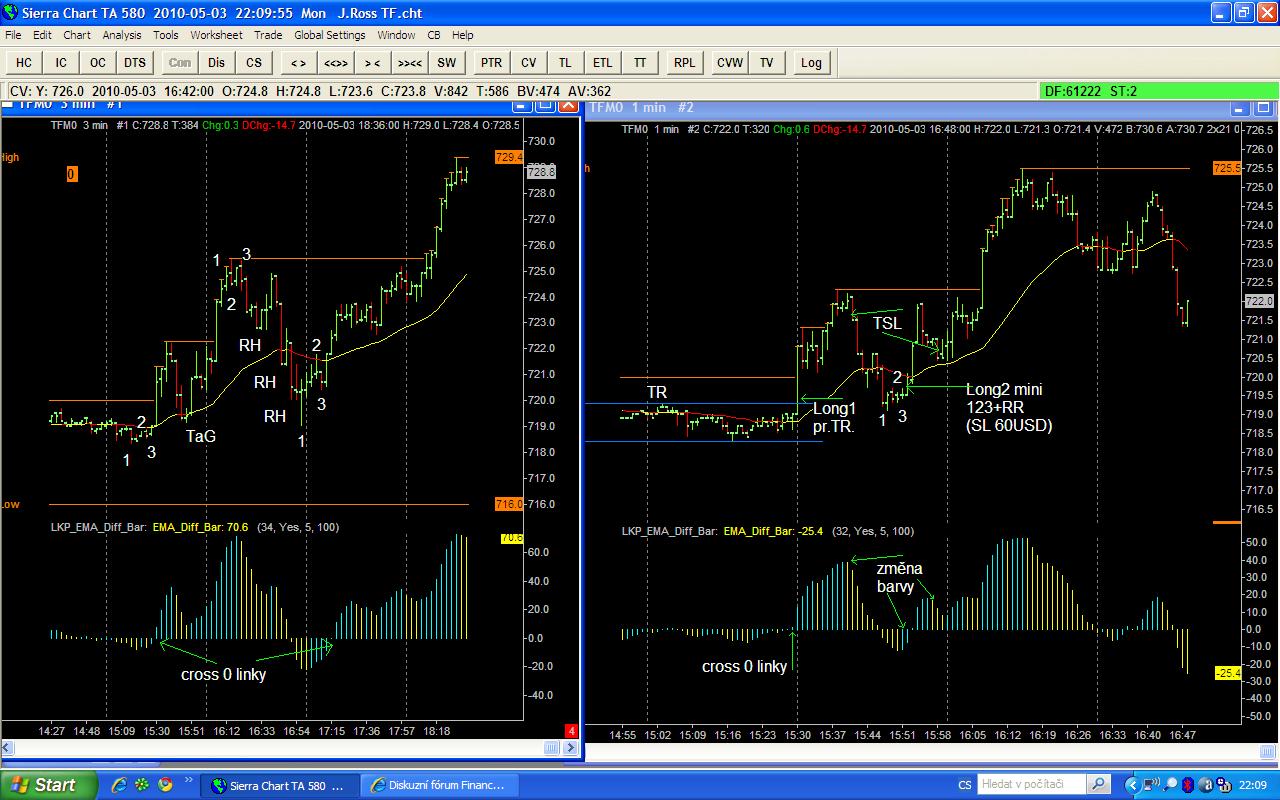
Task: Open the Log toolbar button
Action: 811,62
